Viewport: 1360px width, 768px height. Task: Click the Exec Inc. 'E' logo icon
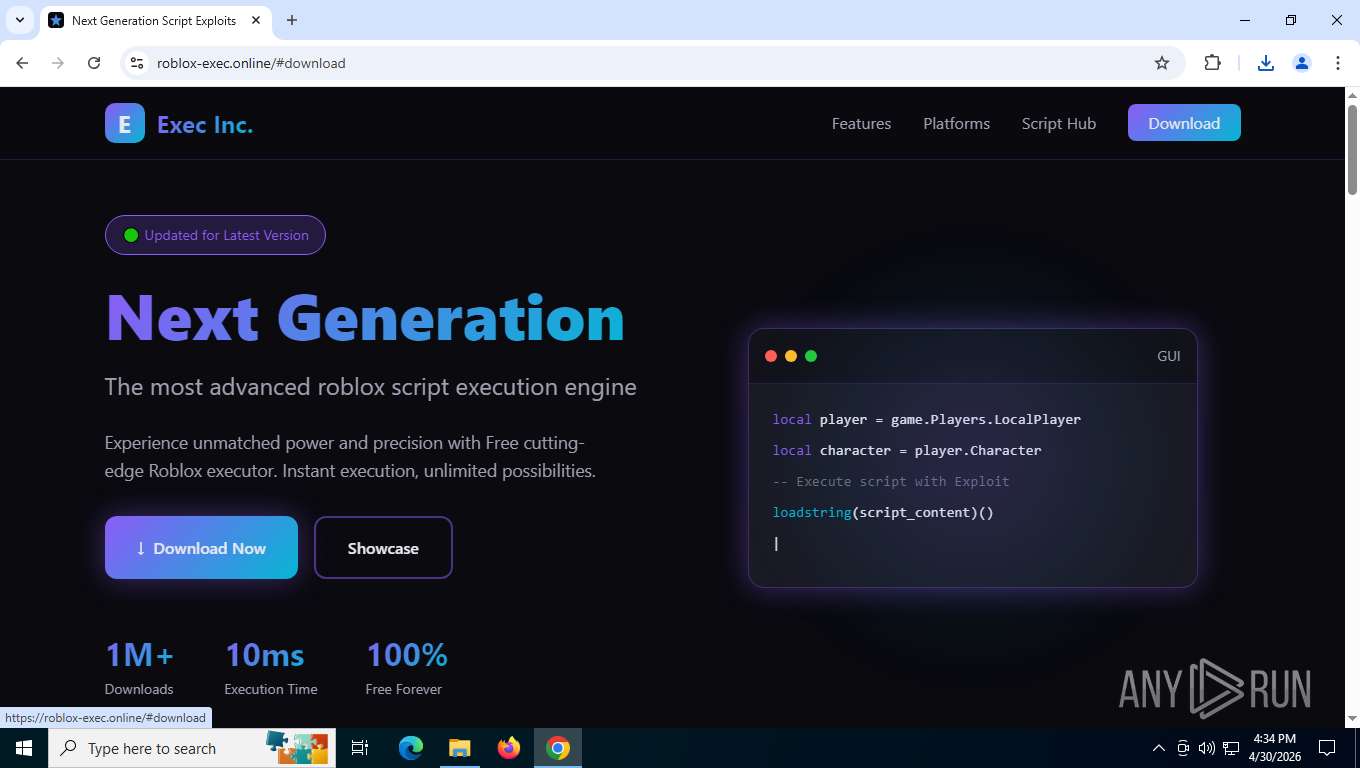tap(125, 123)
